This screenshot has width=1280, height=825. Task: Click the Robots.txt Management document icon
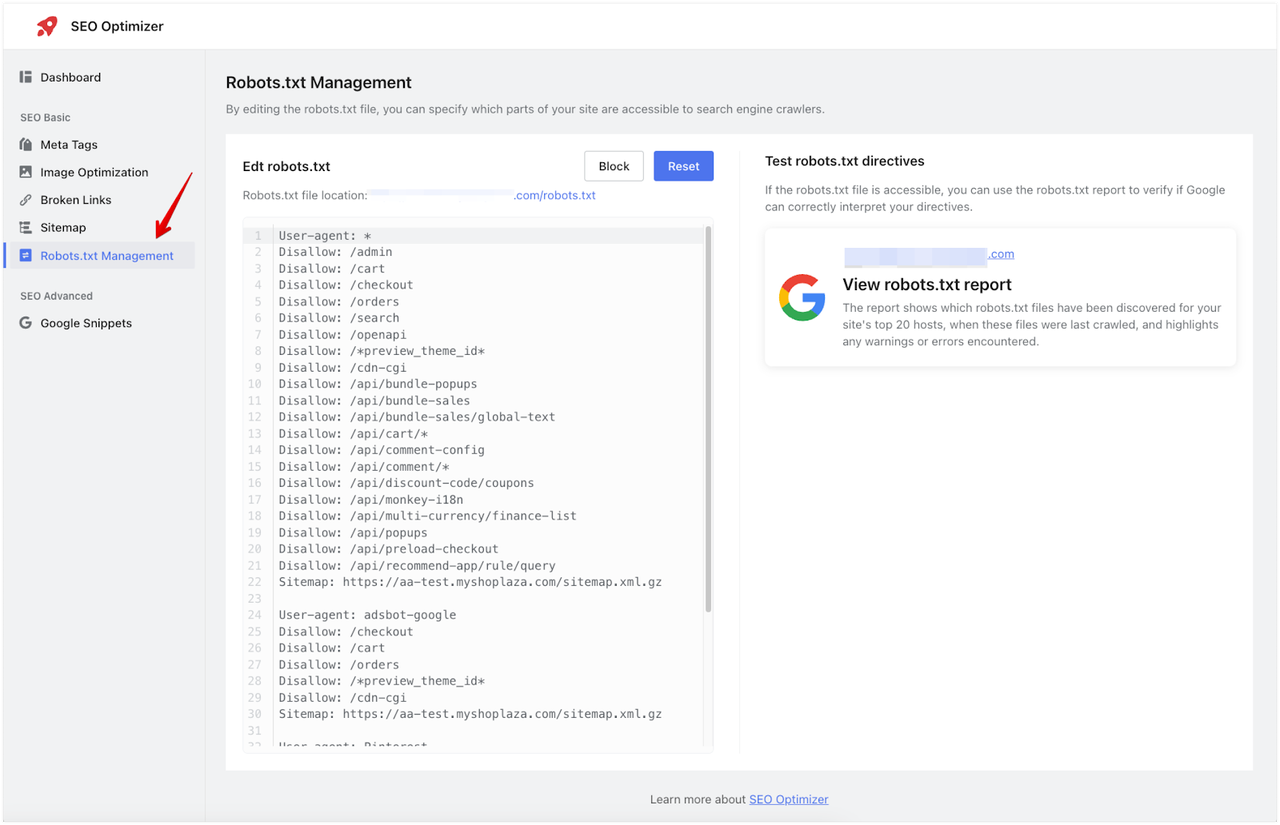26,256
